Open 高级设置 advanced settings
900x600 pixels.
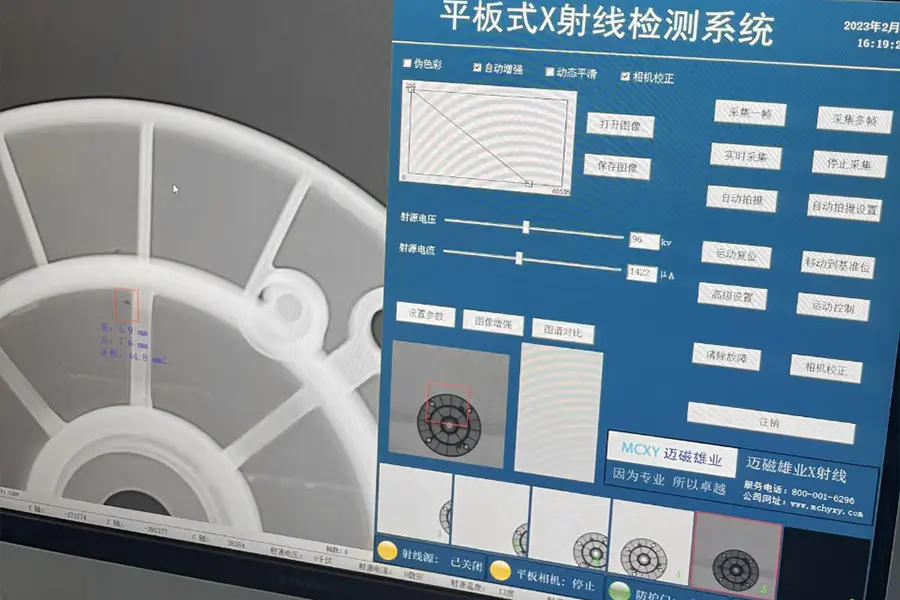(732, 296)
